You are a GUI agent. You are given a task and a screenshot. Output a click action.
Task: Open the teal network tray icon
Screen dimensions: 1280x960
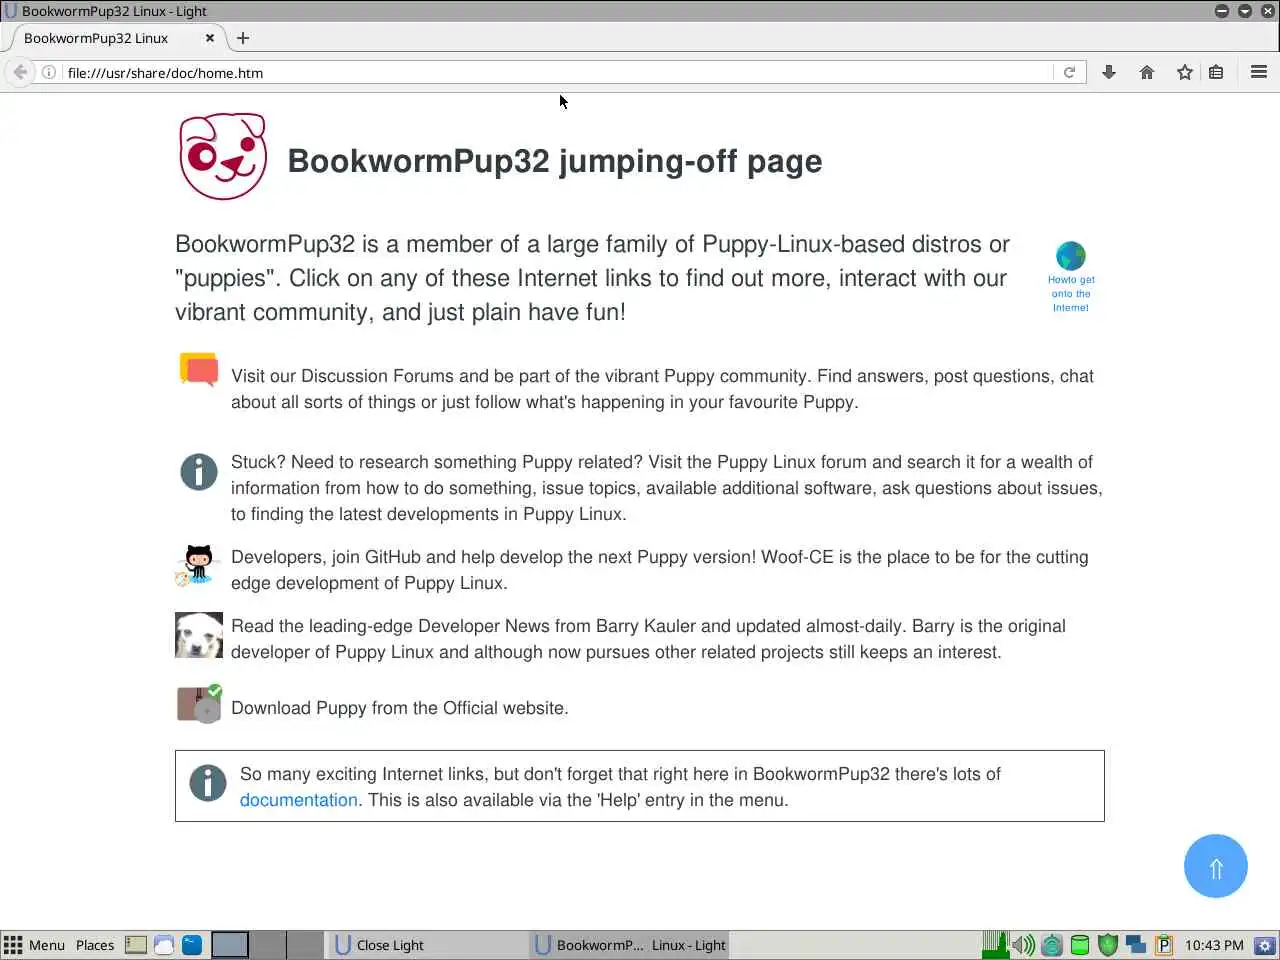point(1052,945)
